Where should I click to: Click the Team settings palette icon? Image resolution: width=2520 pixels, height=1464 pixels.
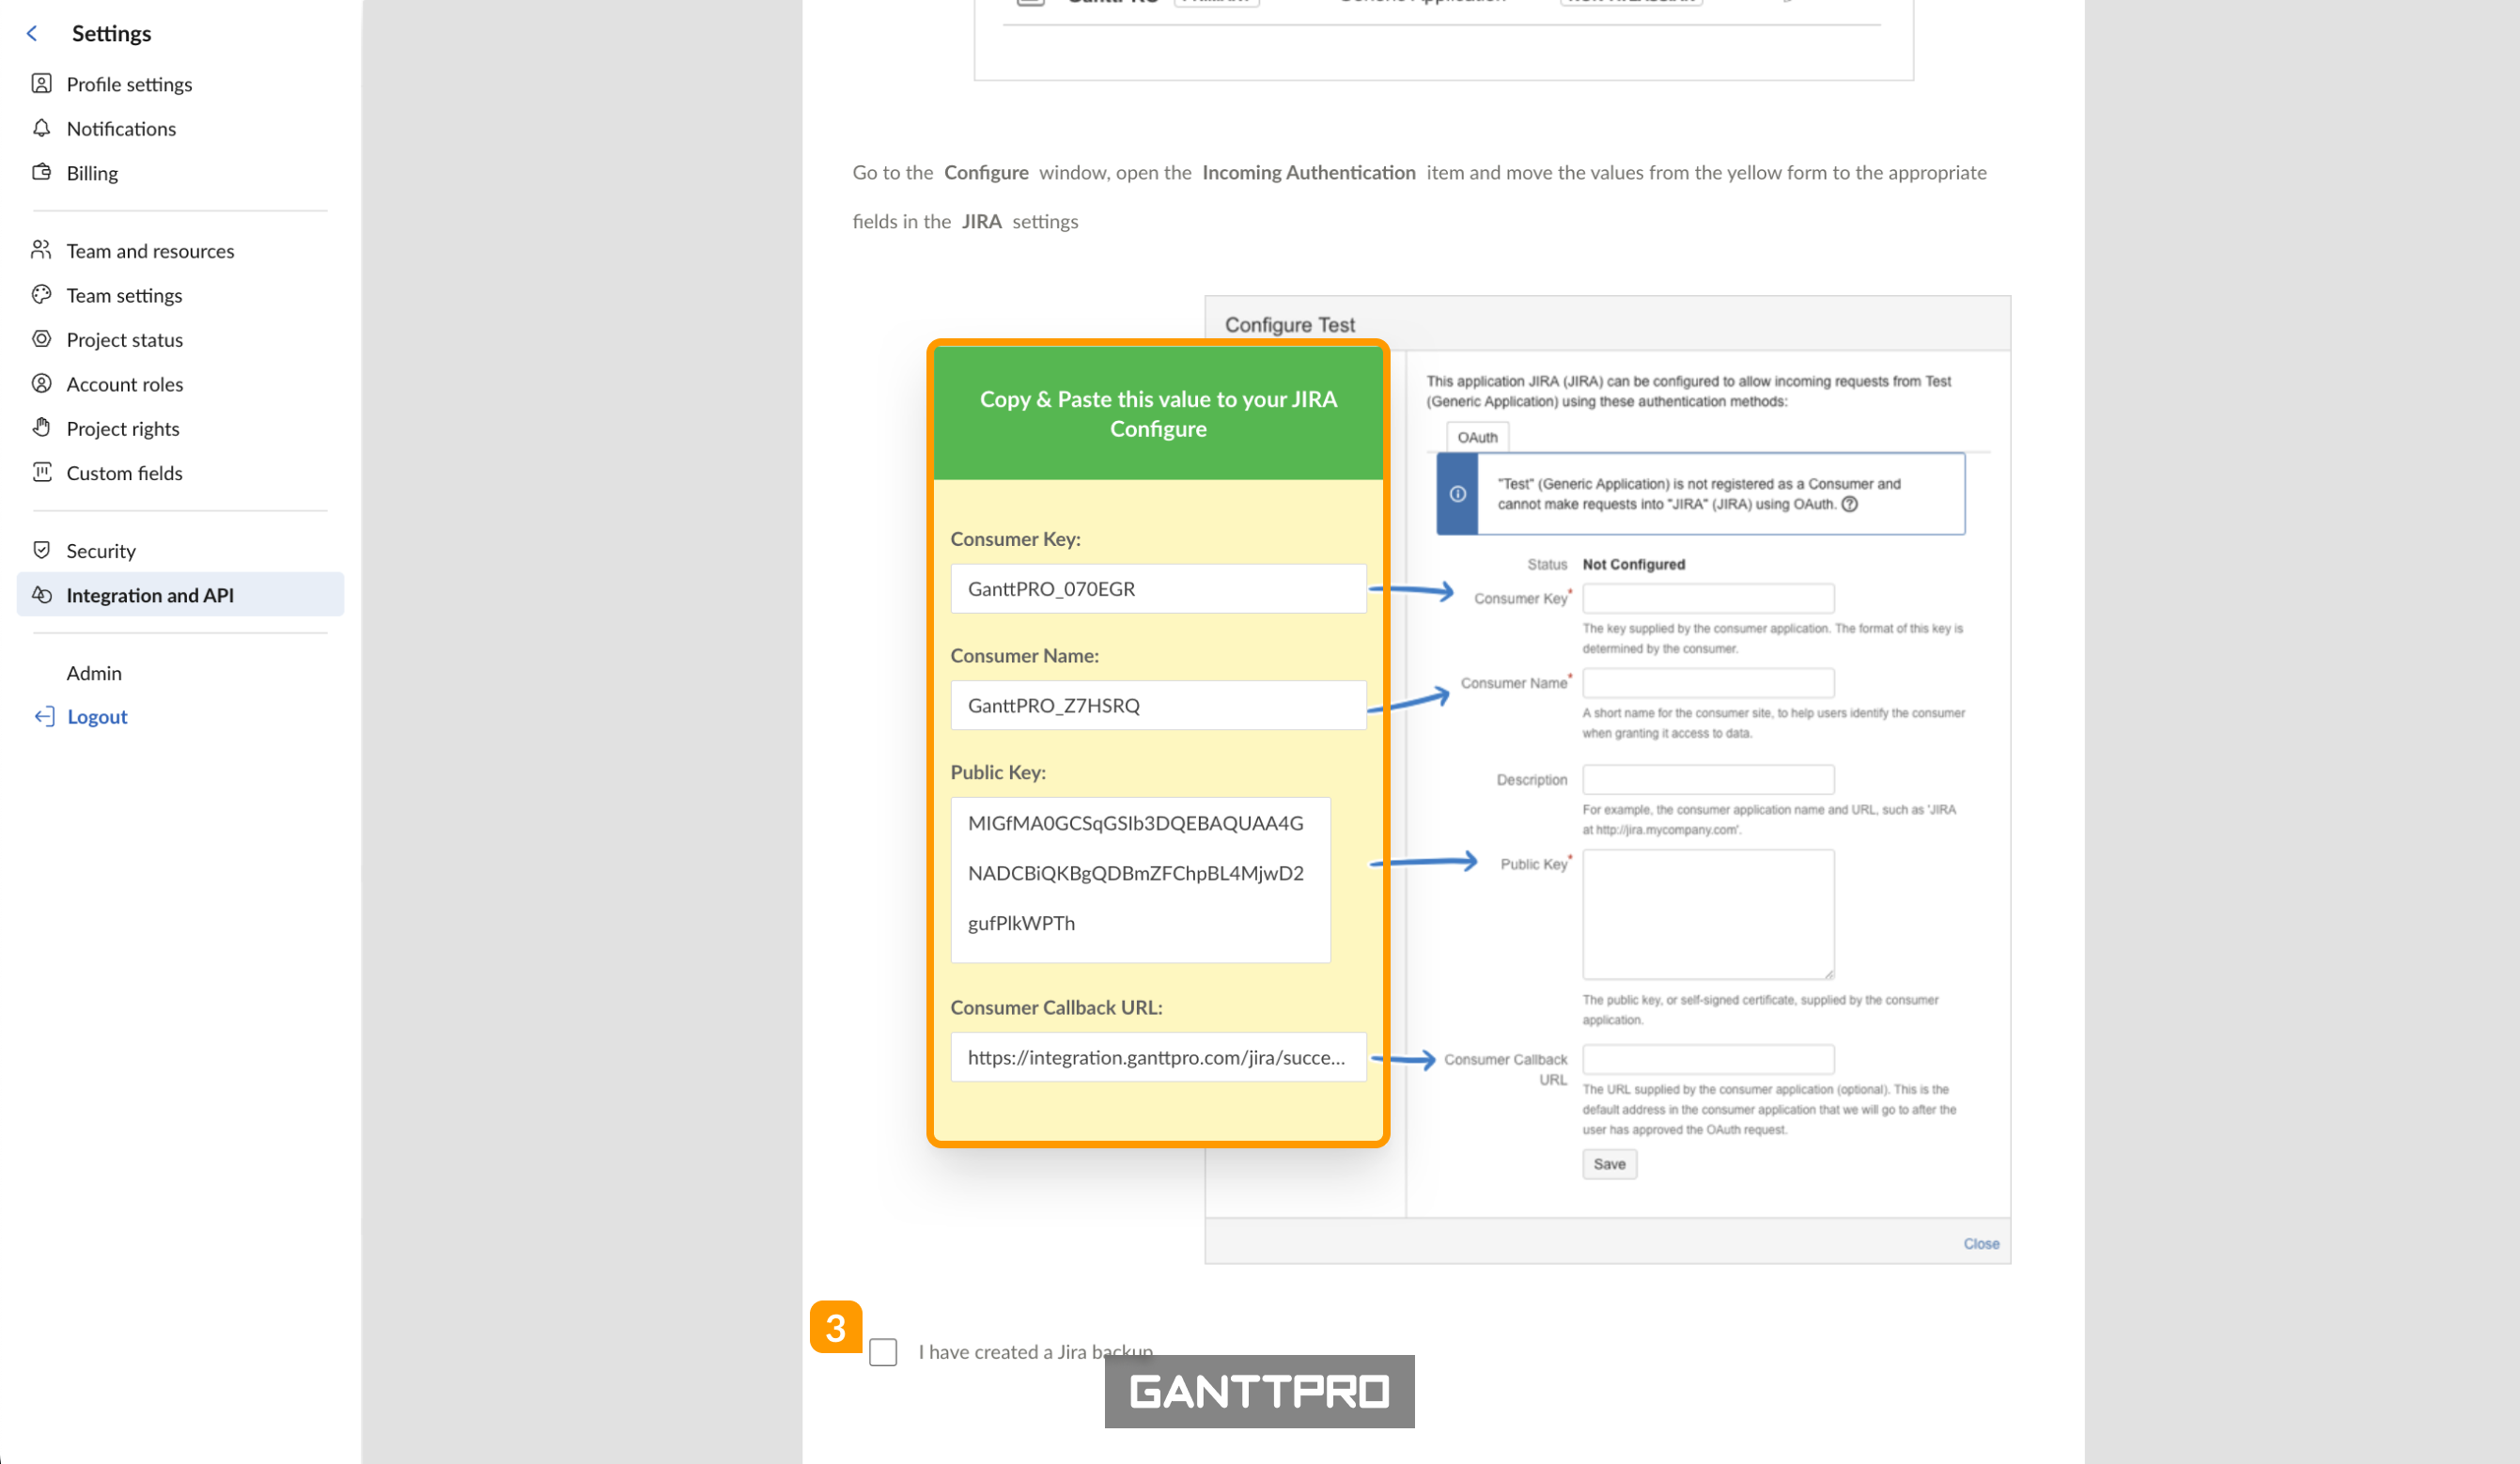(41, 295)
